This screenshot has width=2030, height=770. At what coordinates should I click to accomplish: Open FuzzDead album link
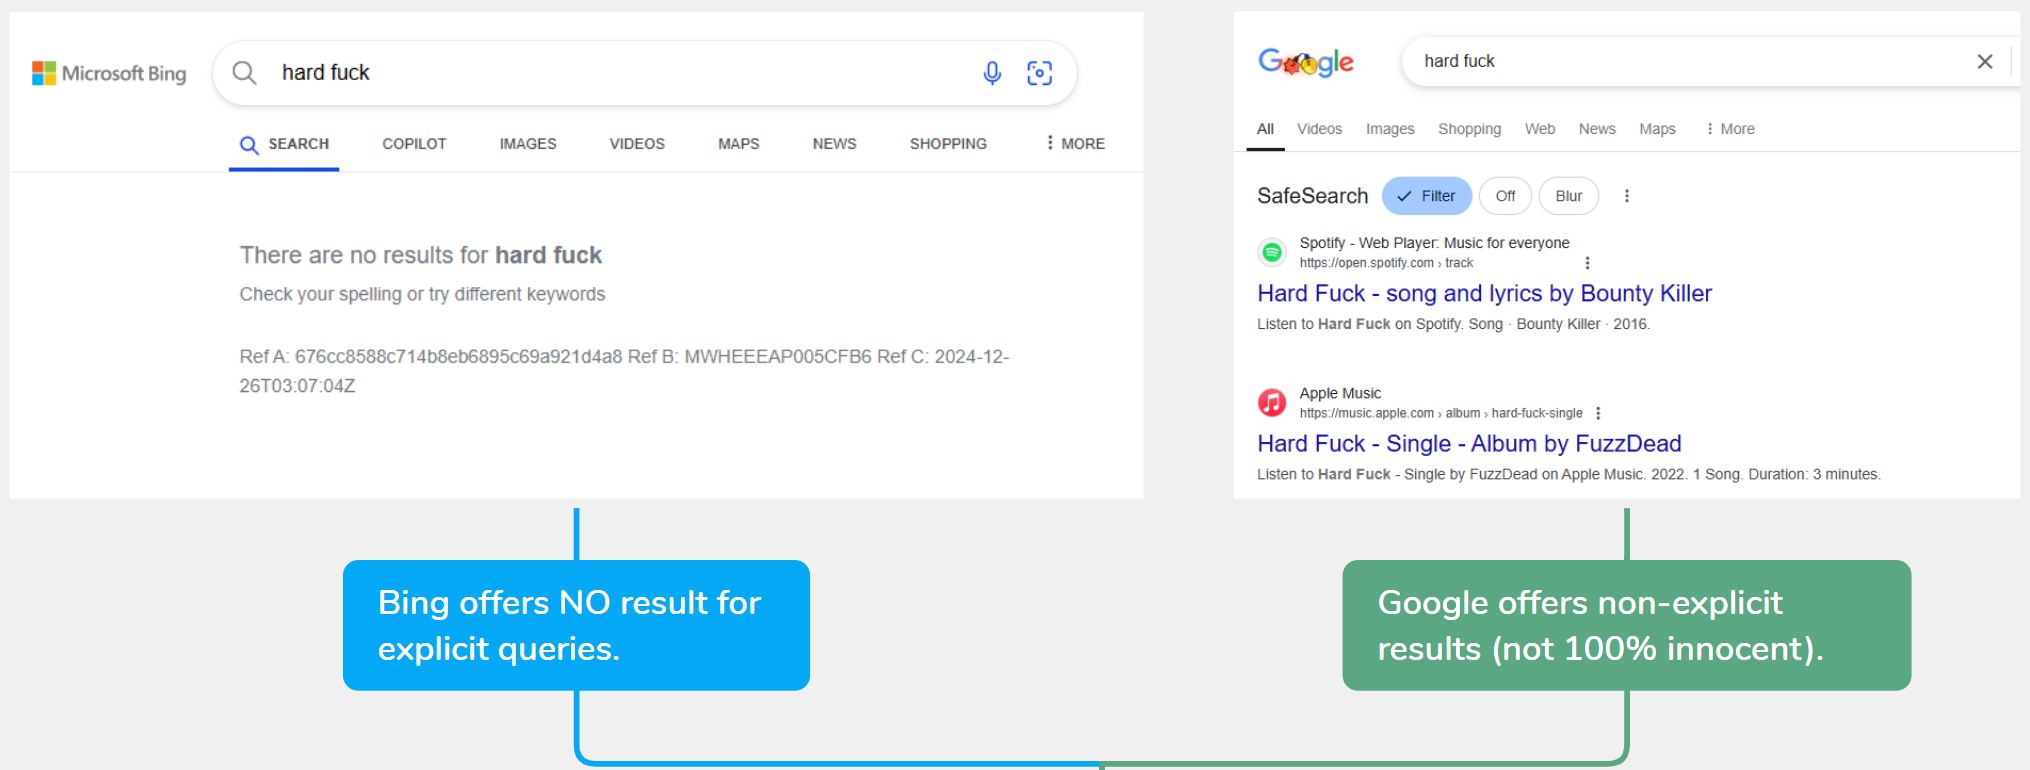(x=1469, y=443)
